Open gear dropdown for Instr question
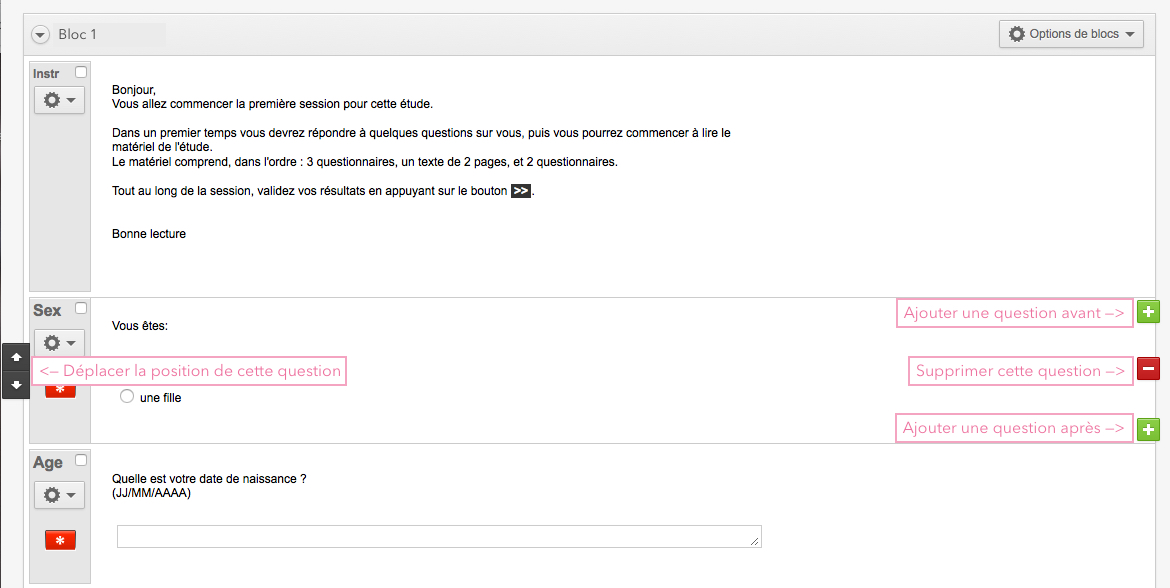1170x588 pixels. (x=60, y=100)
